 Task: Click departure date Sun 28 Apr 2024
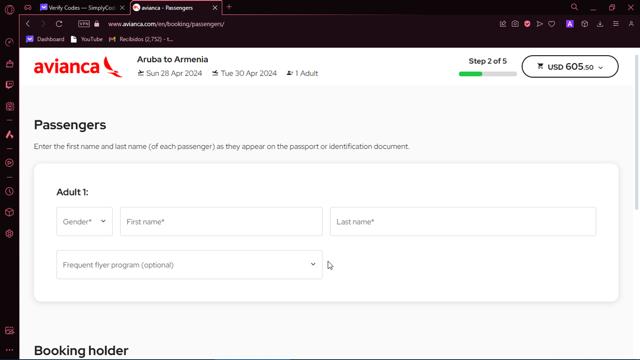click(x=170, y=73)
